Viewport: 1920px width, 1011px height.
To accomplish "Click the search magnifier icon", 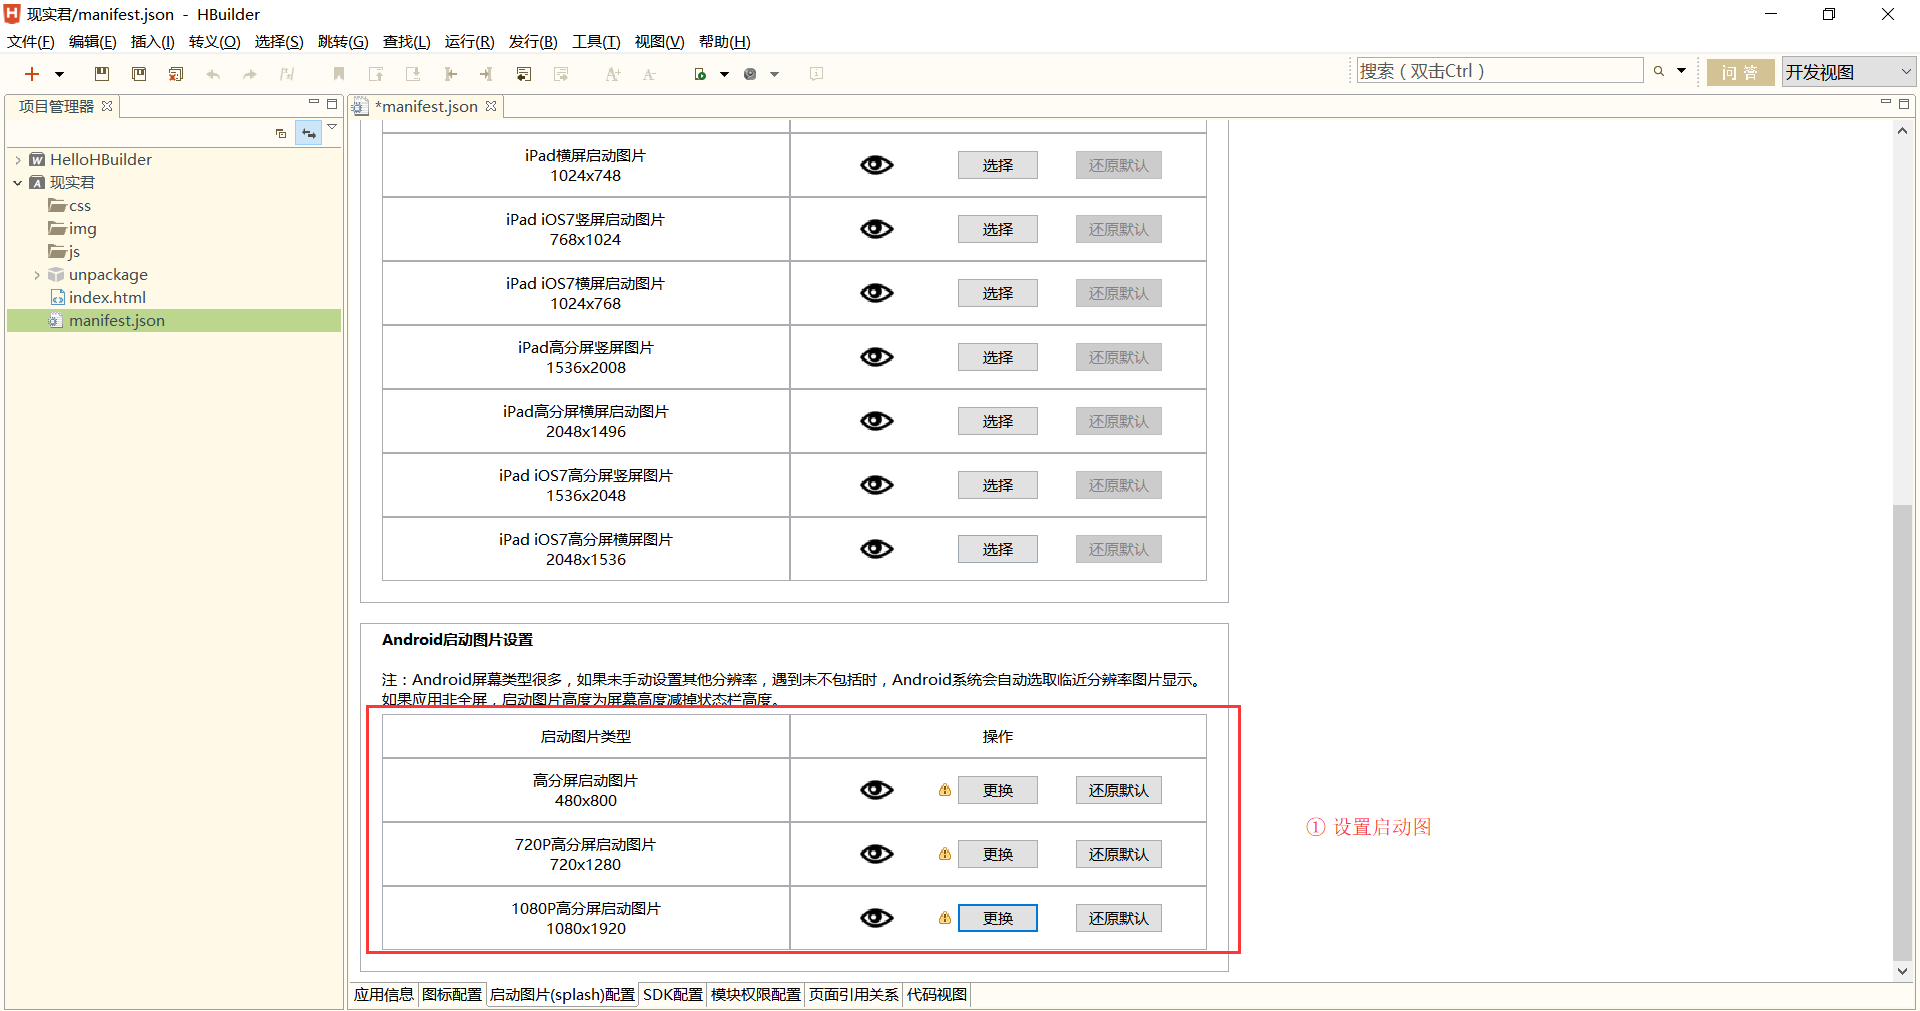I will (x=1659, y=71).
